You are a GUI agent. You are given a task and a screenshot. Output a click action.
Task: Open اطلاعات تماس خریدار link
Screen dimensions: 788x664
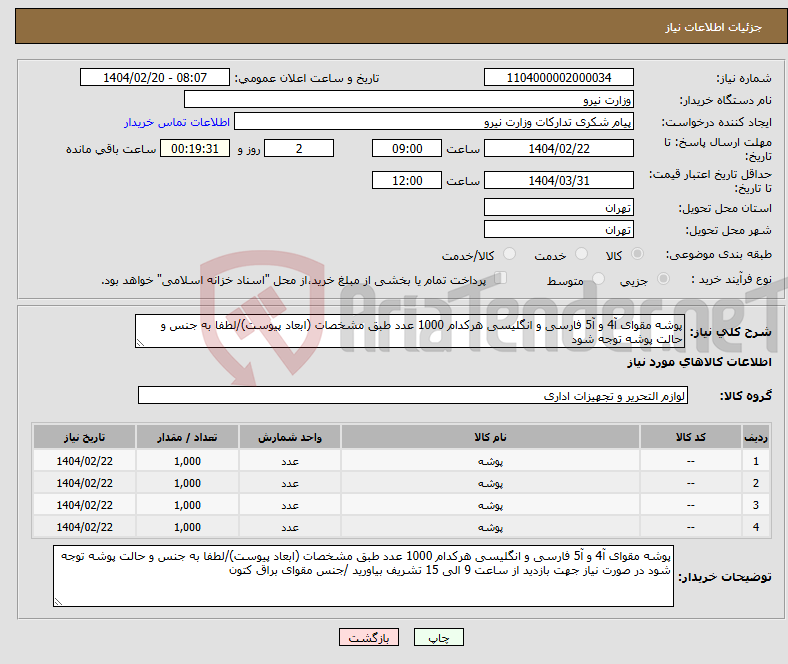click(x=177, y=122)
